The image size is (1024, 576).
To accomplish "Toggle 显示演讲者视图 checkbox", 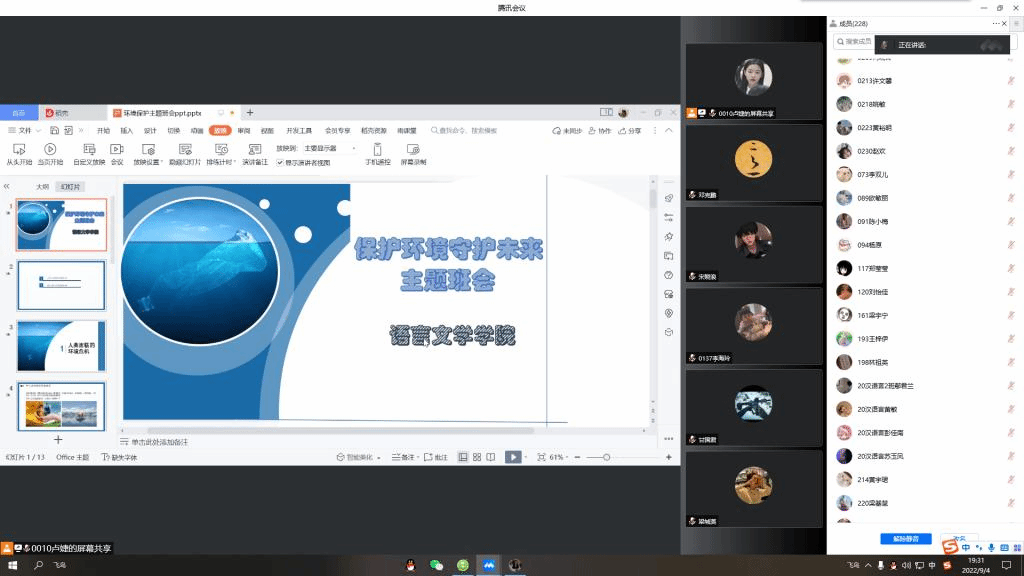I will coord(281,162).
